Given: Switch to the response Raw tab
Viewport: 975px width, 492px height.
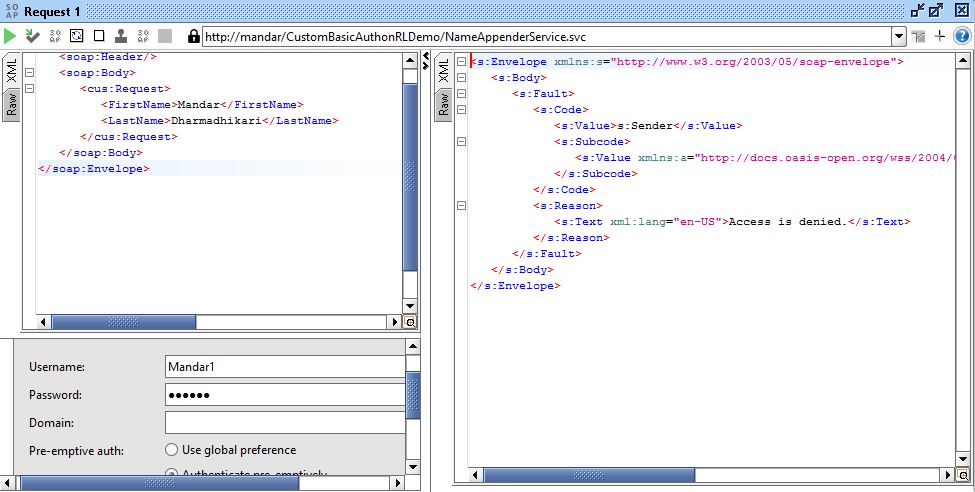Looking at the screenshot, I should coord(443,104).
